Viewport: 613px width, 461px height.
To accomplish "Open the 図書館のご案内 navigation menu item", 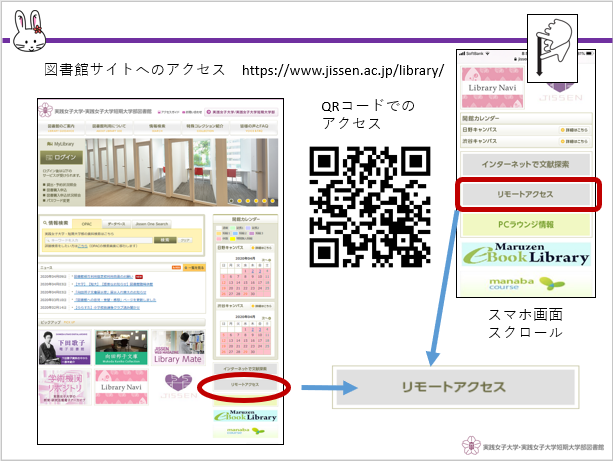I will tap(61, 127).
